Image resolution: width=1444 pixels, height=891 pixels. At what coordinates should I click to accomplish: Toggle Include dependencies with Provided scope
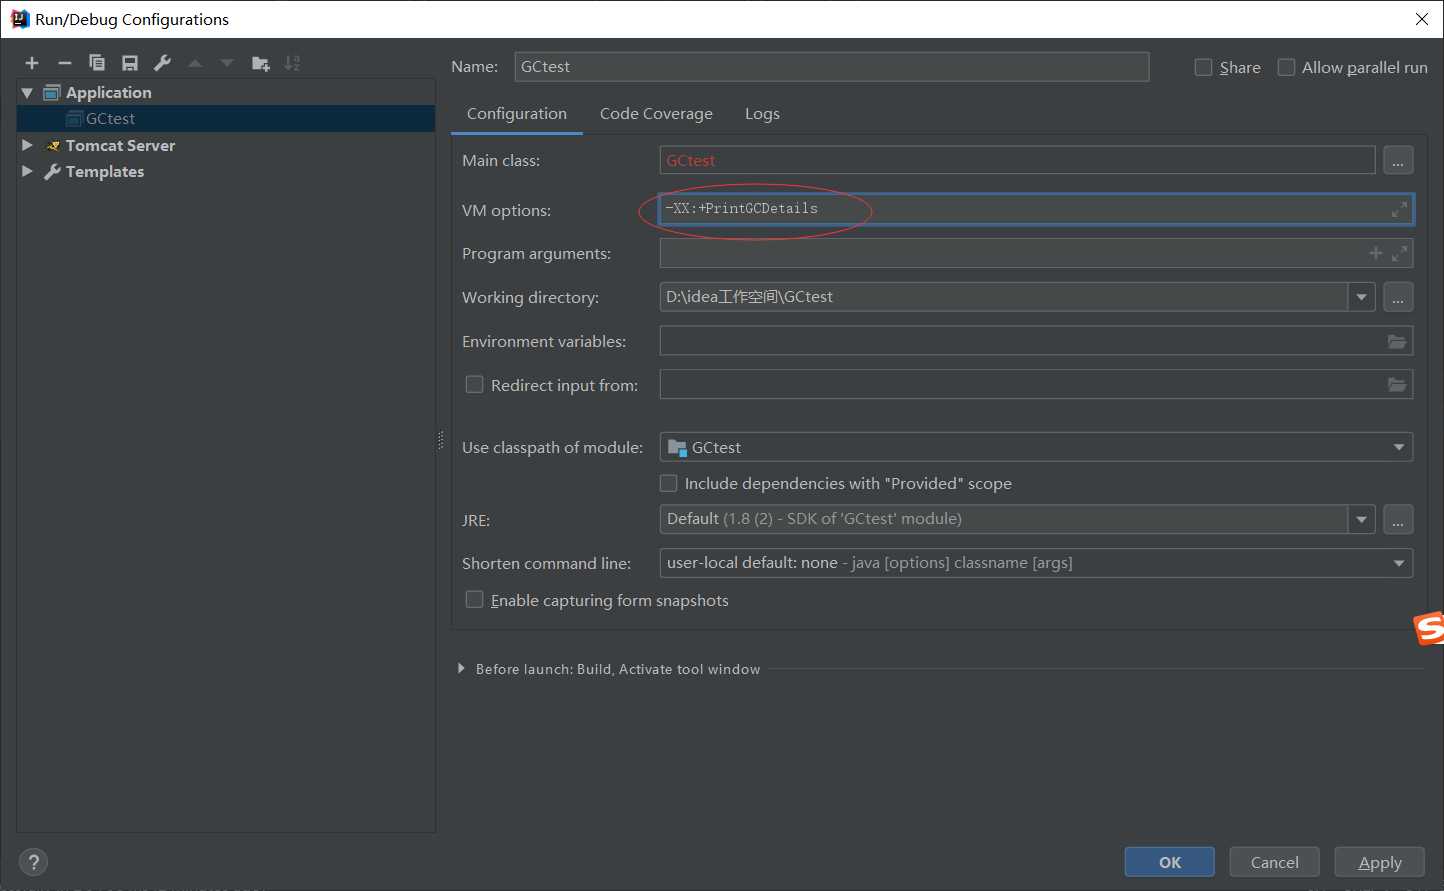669,483
